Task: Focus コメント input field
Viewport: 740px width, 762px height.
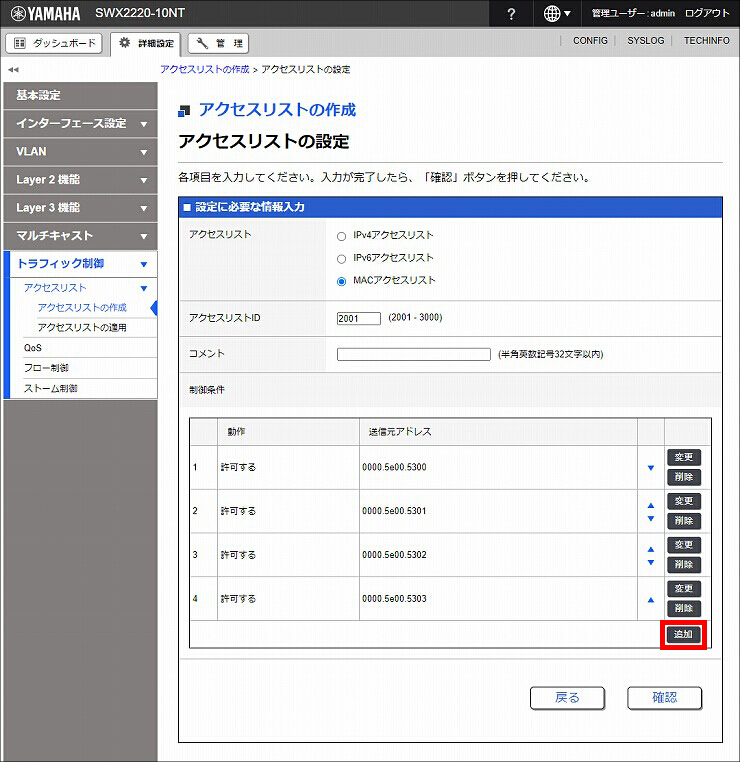Action: click(413, 354)
